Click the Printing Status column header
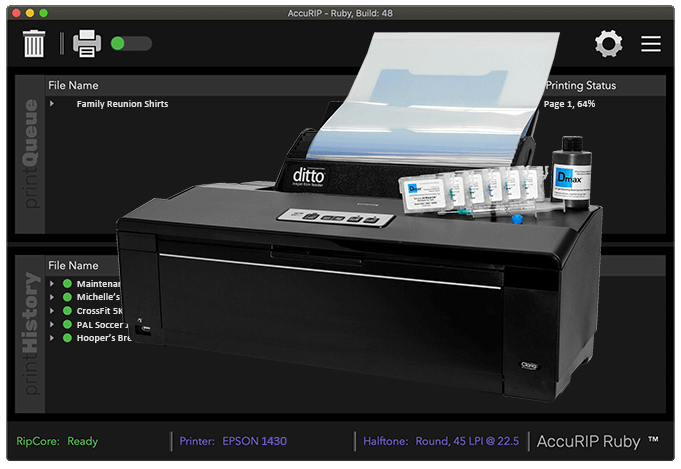Image resolution: width=681 pixels, height=469 pixels. click(x=581, y=86)
